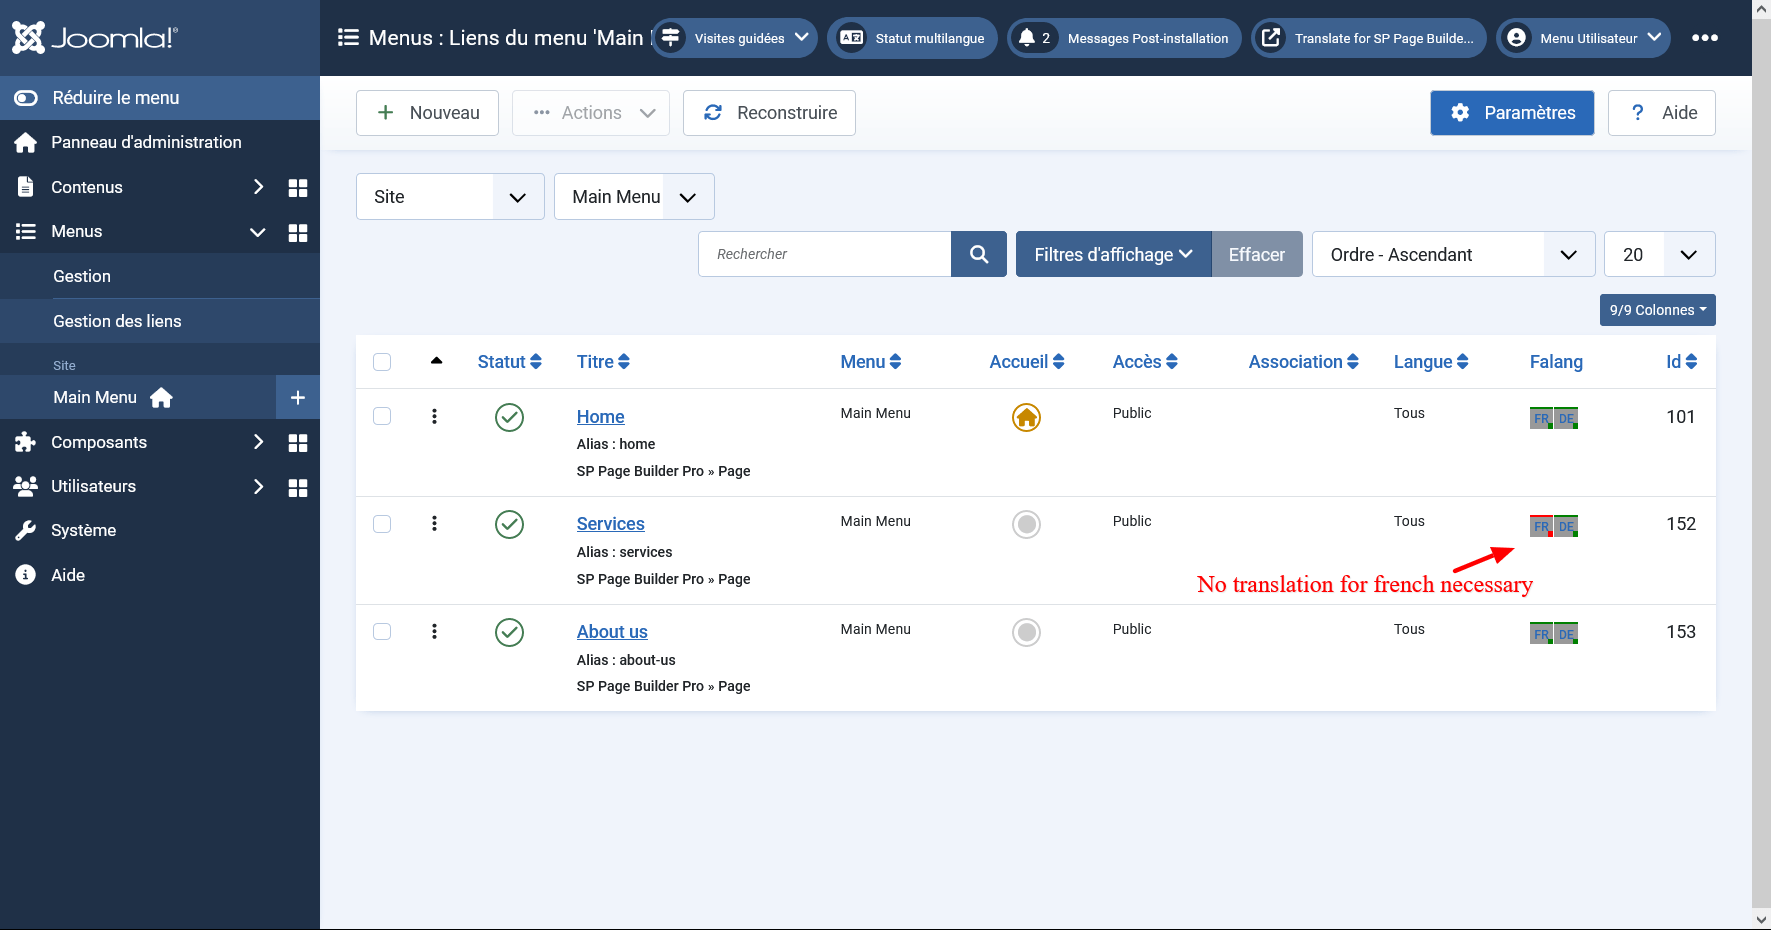Toggle published status of Home
Viewport: 1771px width, 930px height.
[x=510, y=417]
